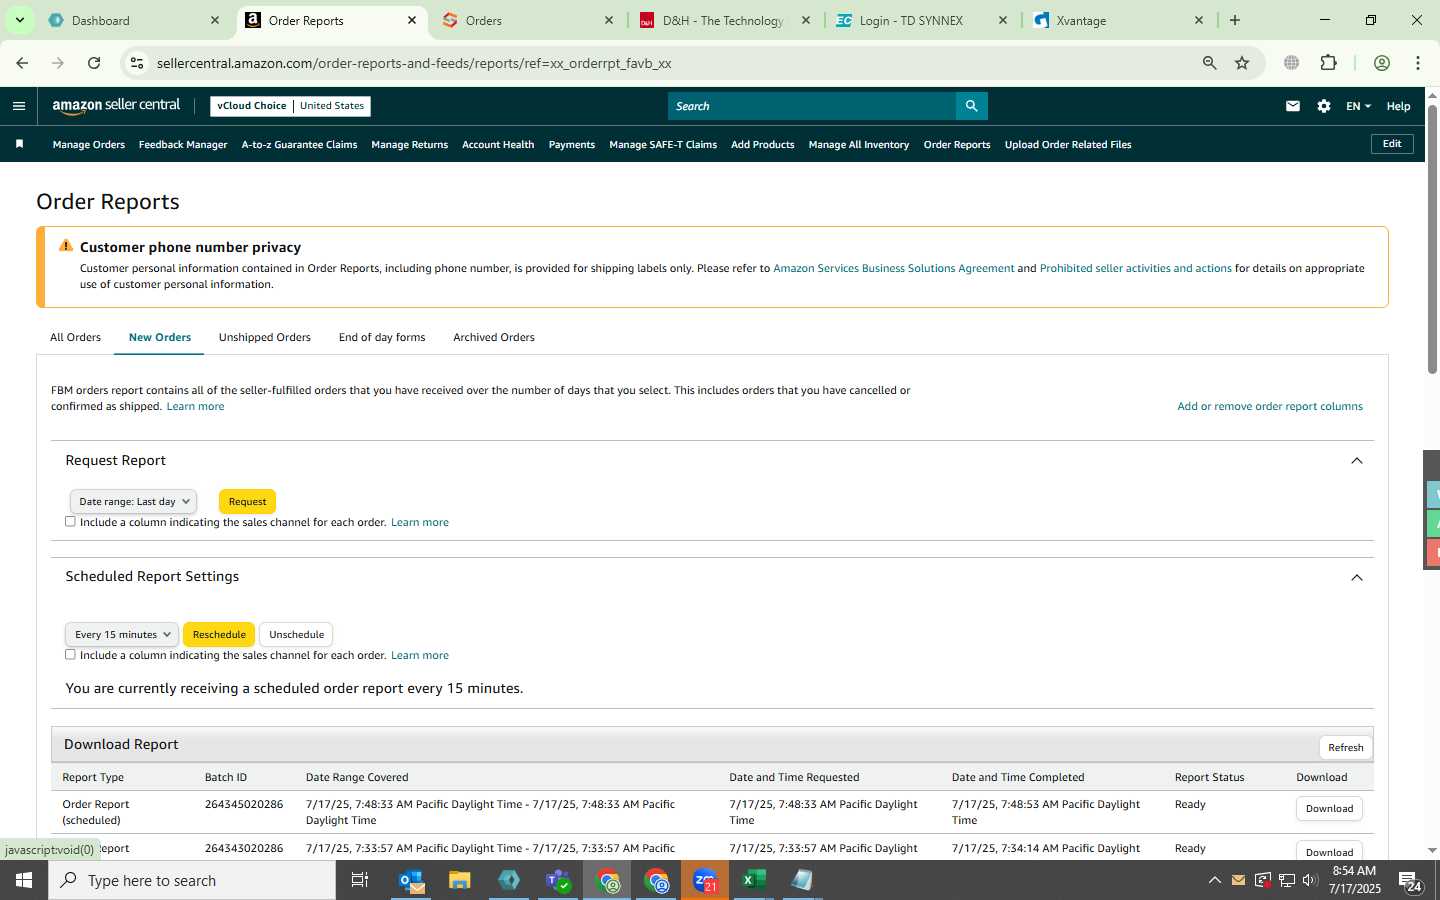Click the Windows Start button
This screenshot has width=1440, height=900.
point(24,880)
